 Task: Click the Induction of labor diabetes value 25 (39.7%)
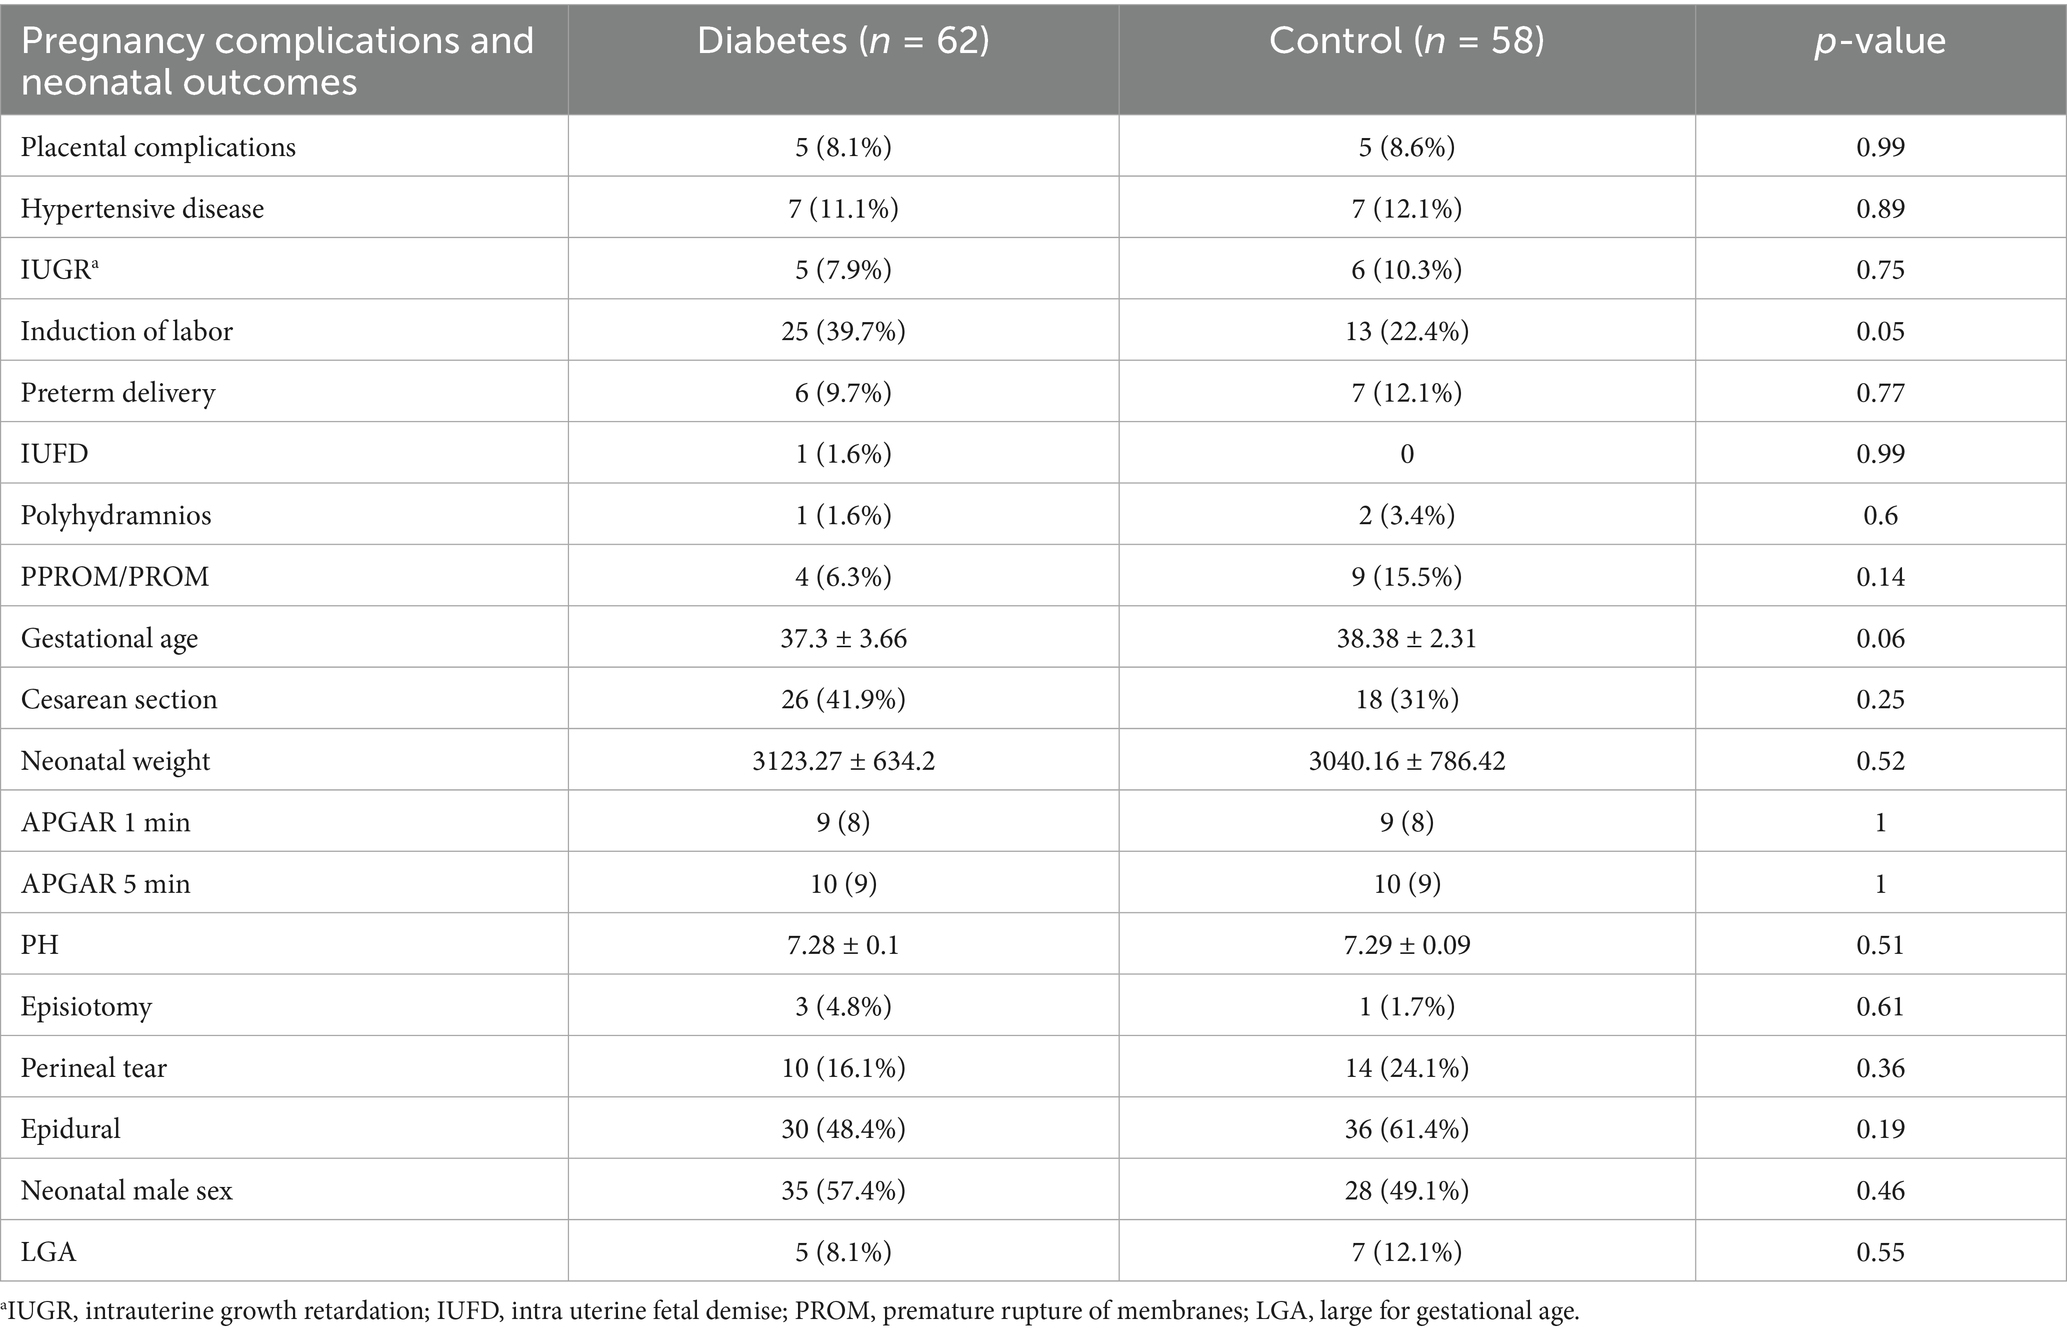[843, 331]
